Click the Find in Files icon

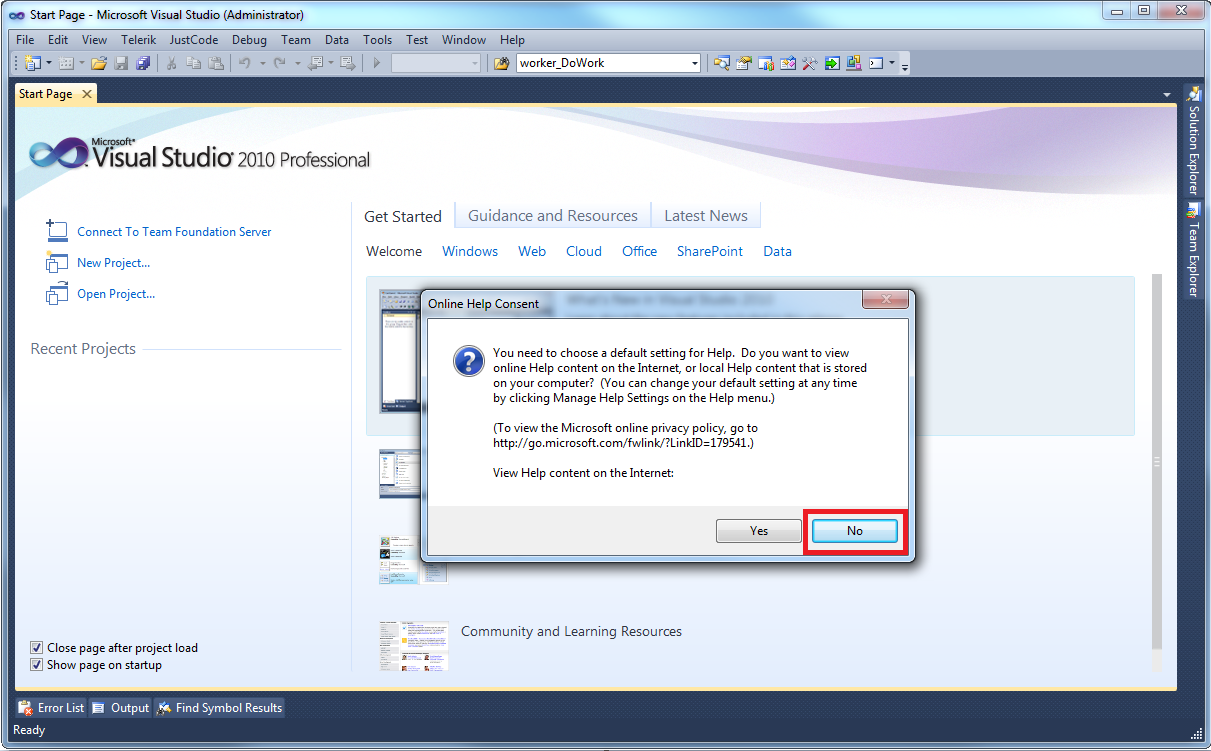(502, 63)
